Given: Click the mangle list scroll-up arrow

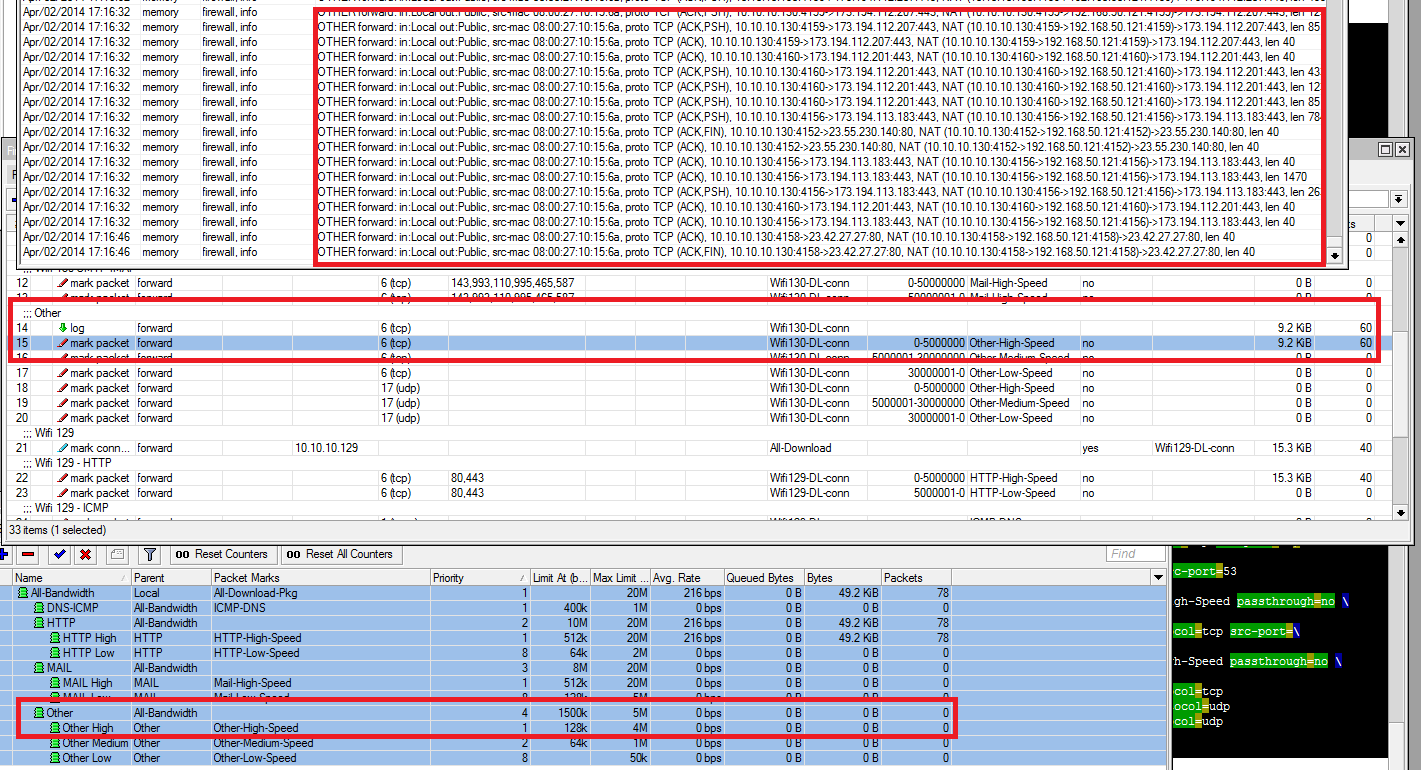Looking at the screenshot, I should coord(1399,239).
